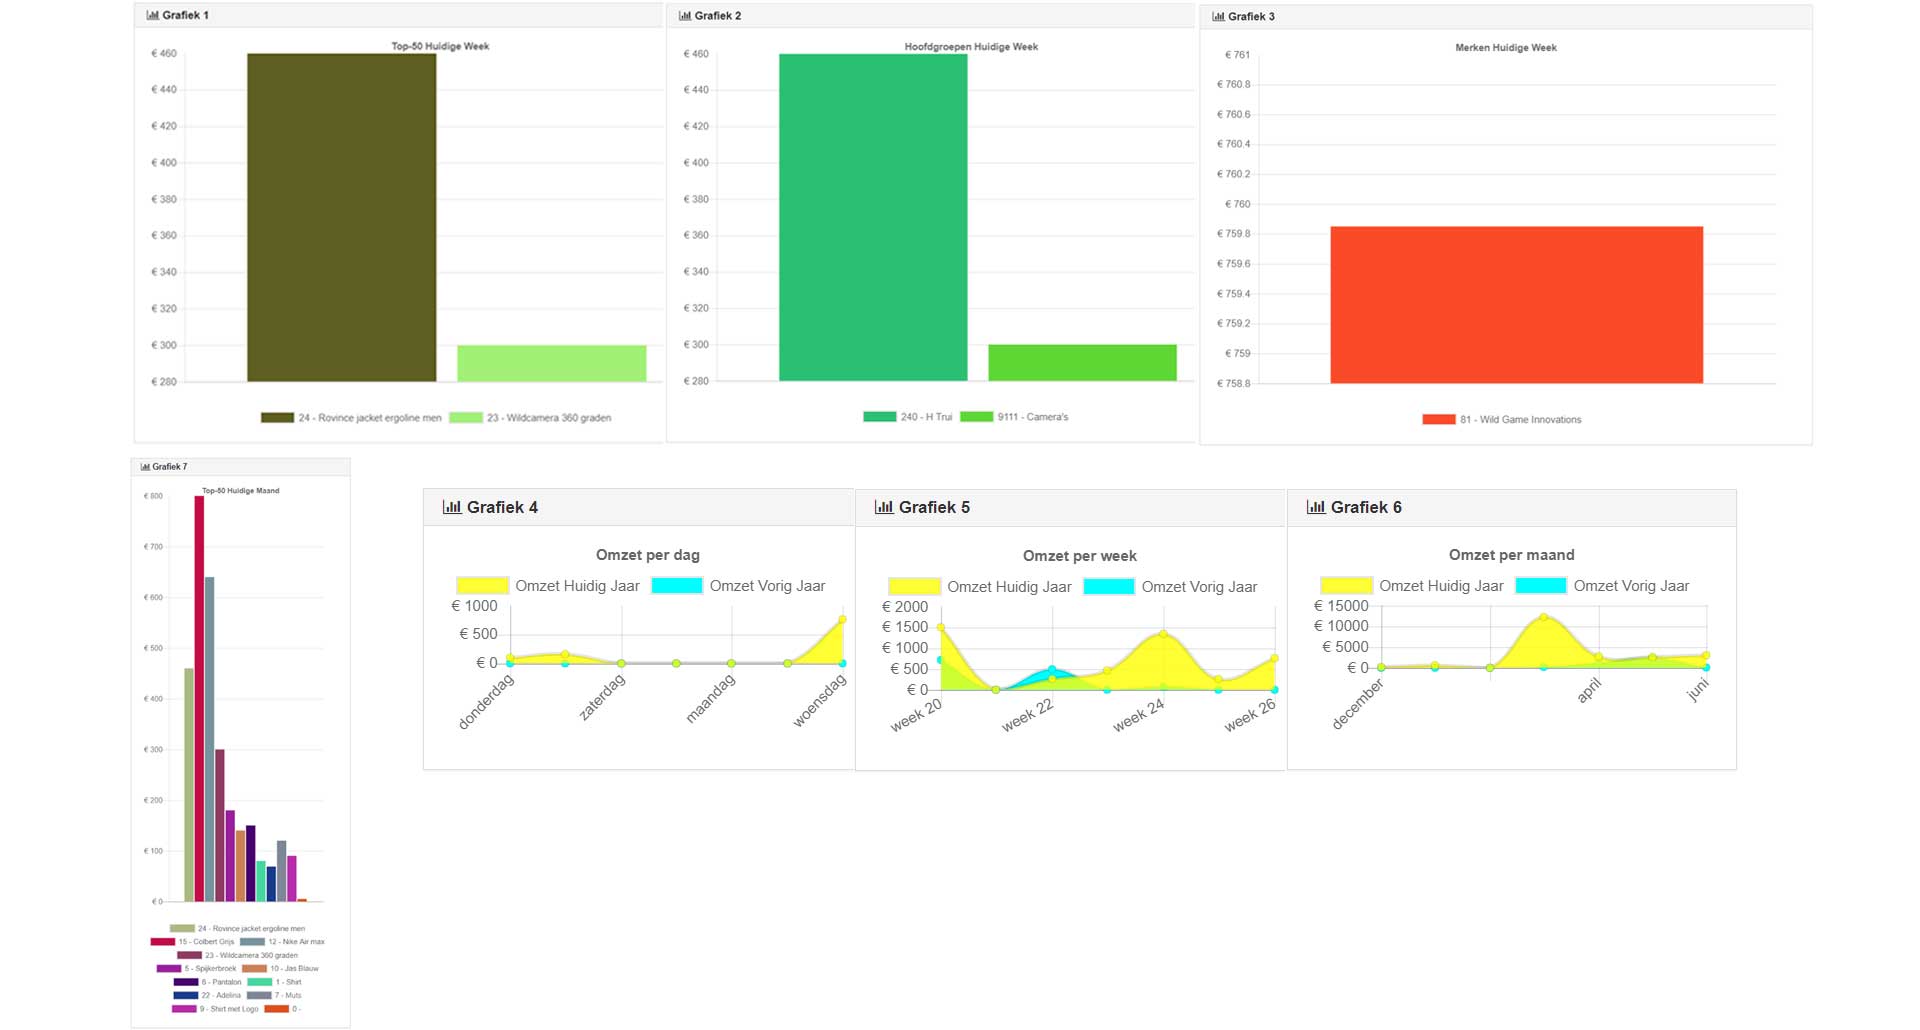Click the tall teal-green bar in Grafiek 2
This screenshot has height=1030, width=1920.
coord(873,217)
